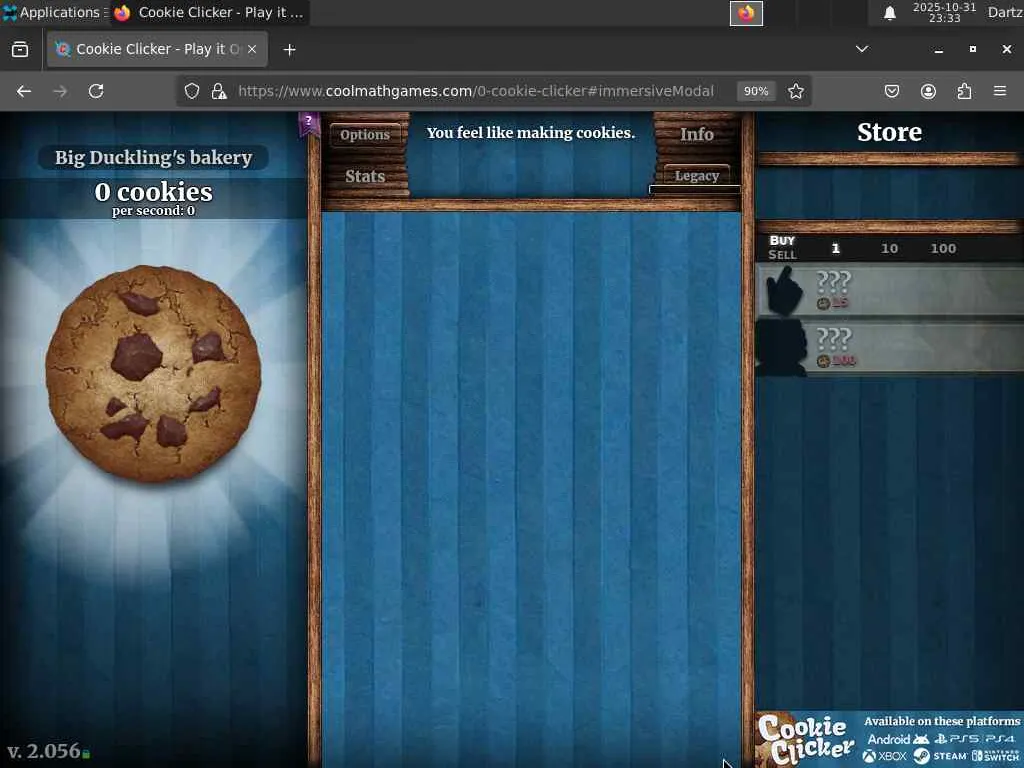
Task: Open the Dartz user menu
Action: tap(1005, 12)
